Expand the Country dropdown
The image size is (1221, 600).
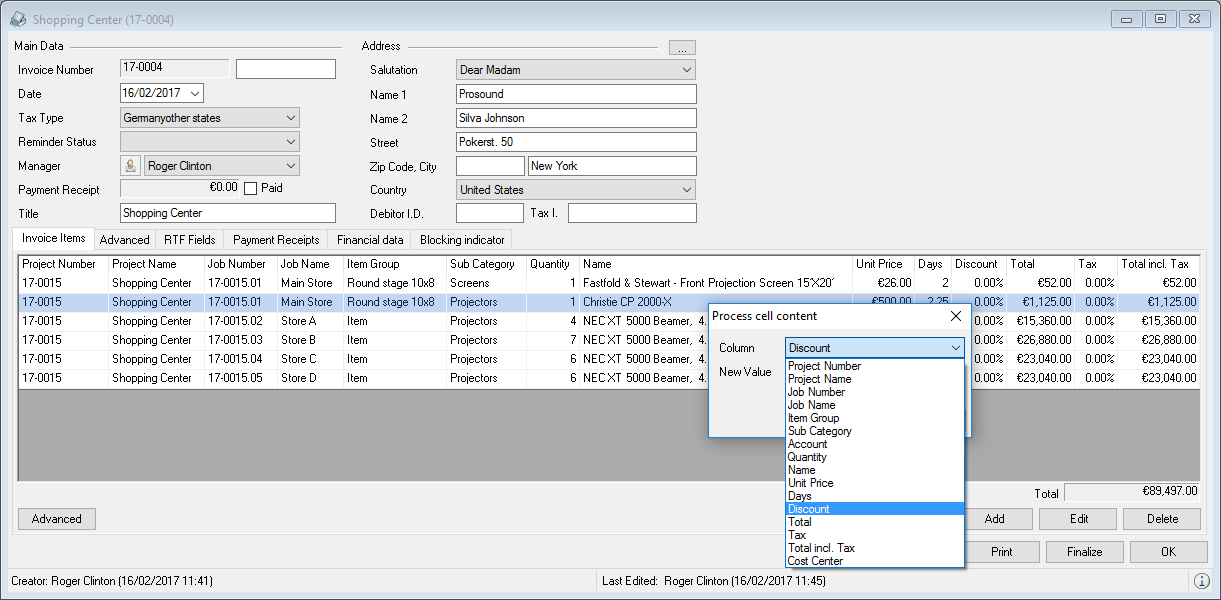tap(686, 190)
